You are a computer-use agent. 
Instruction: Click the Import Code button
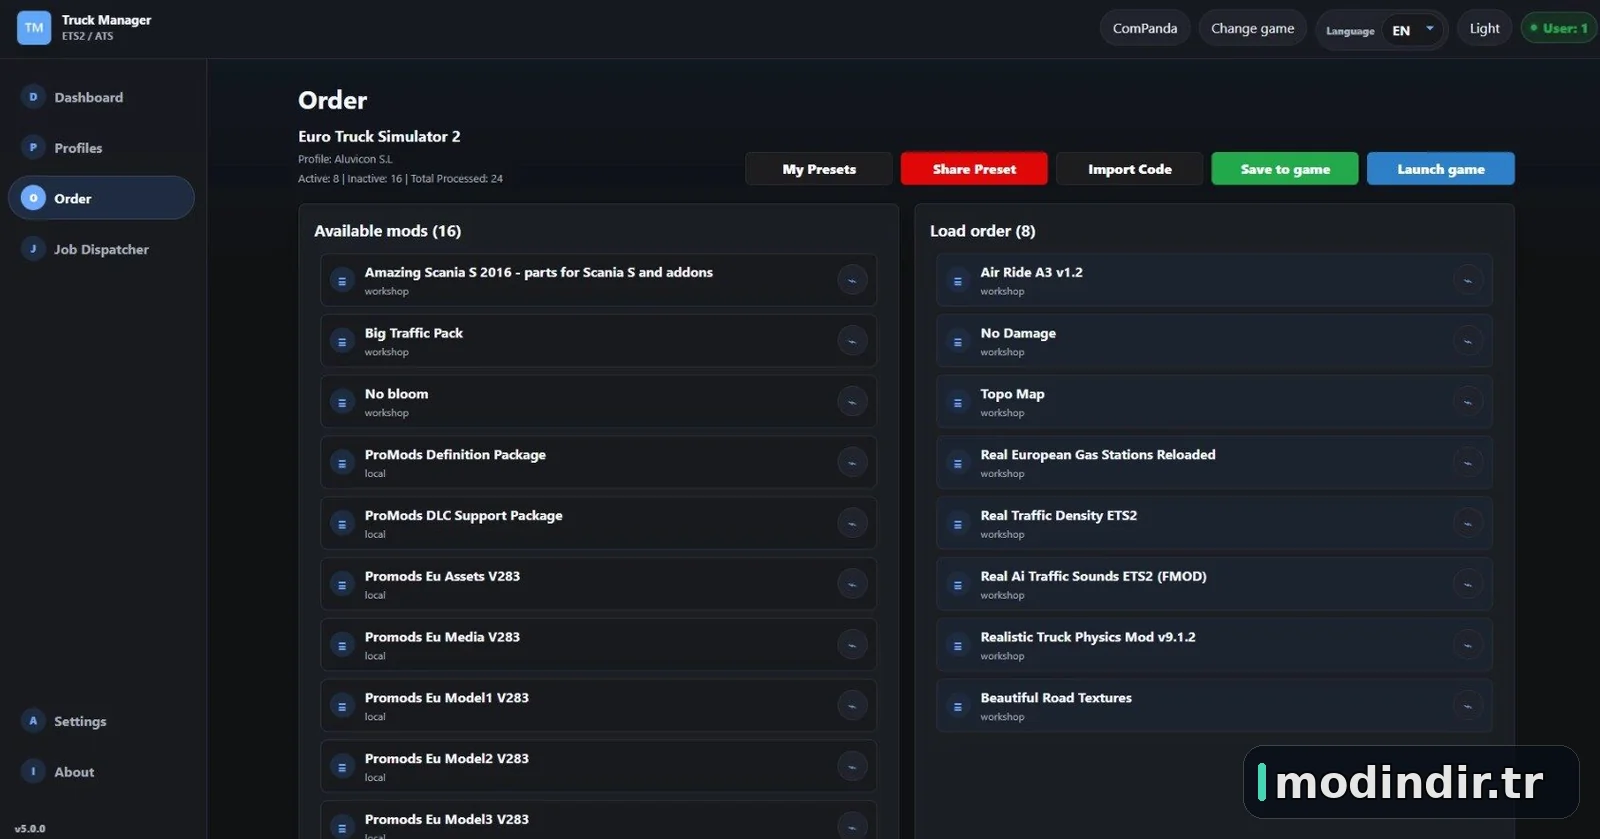point(1130,169)
